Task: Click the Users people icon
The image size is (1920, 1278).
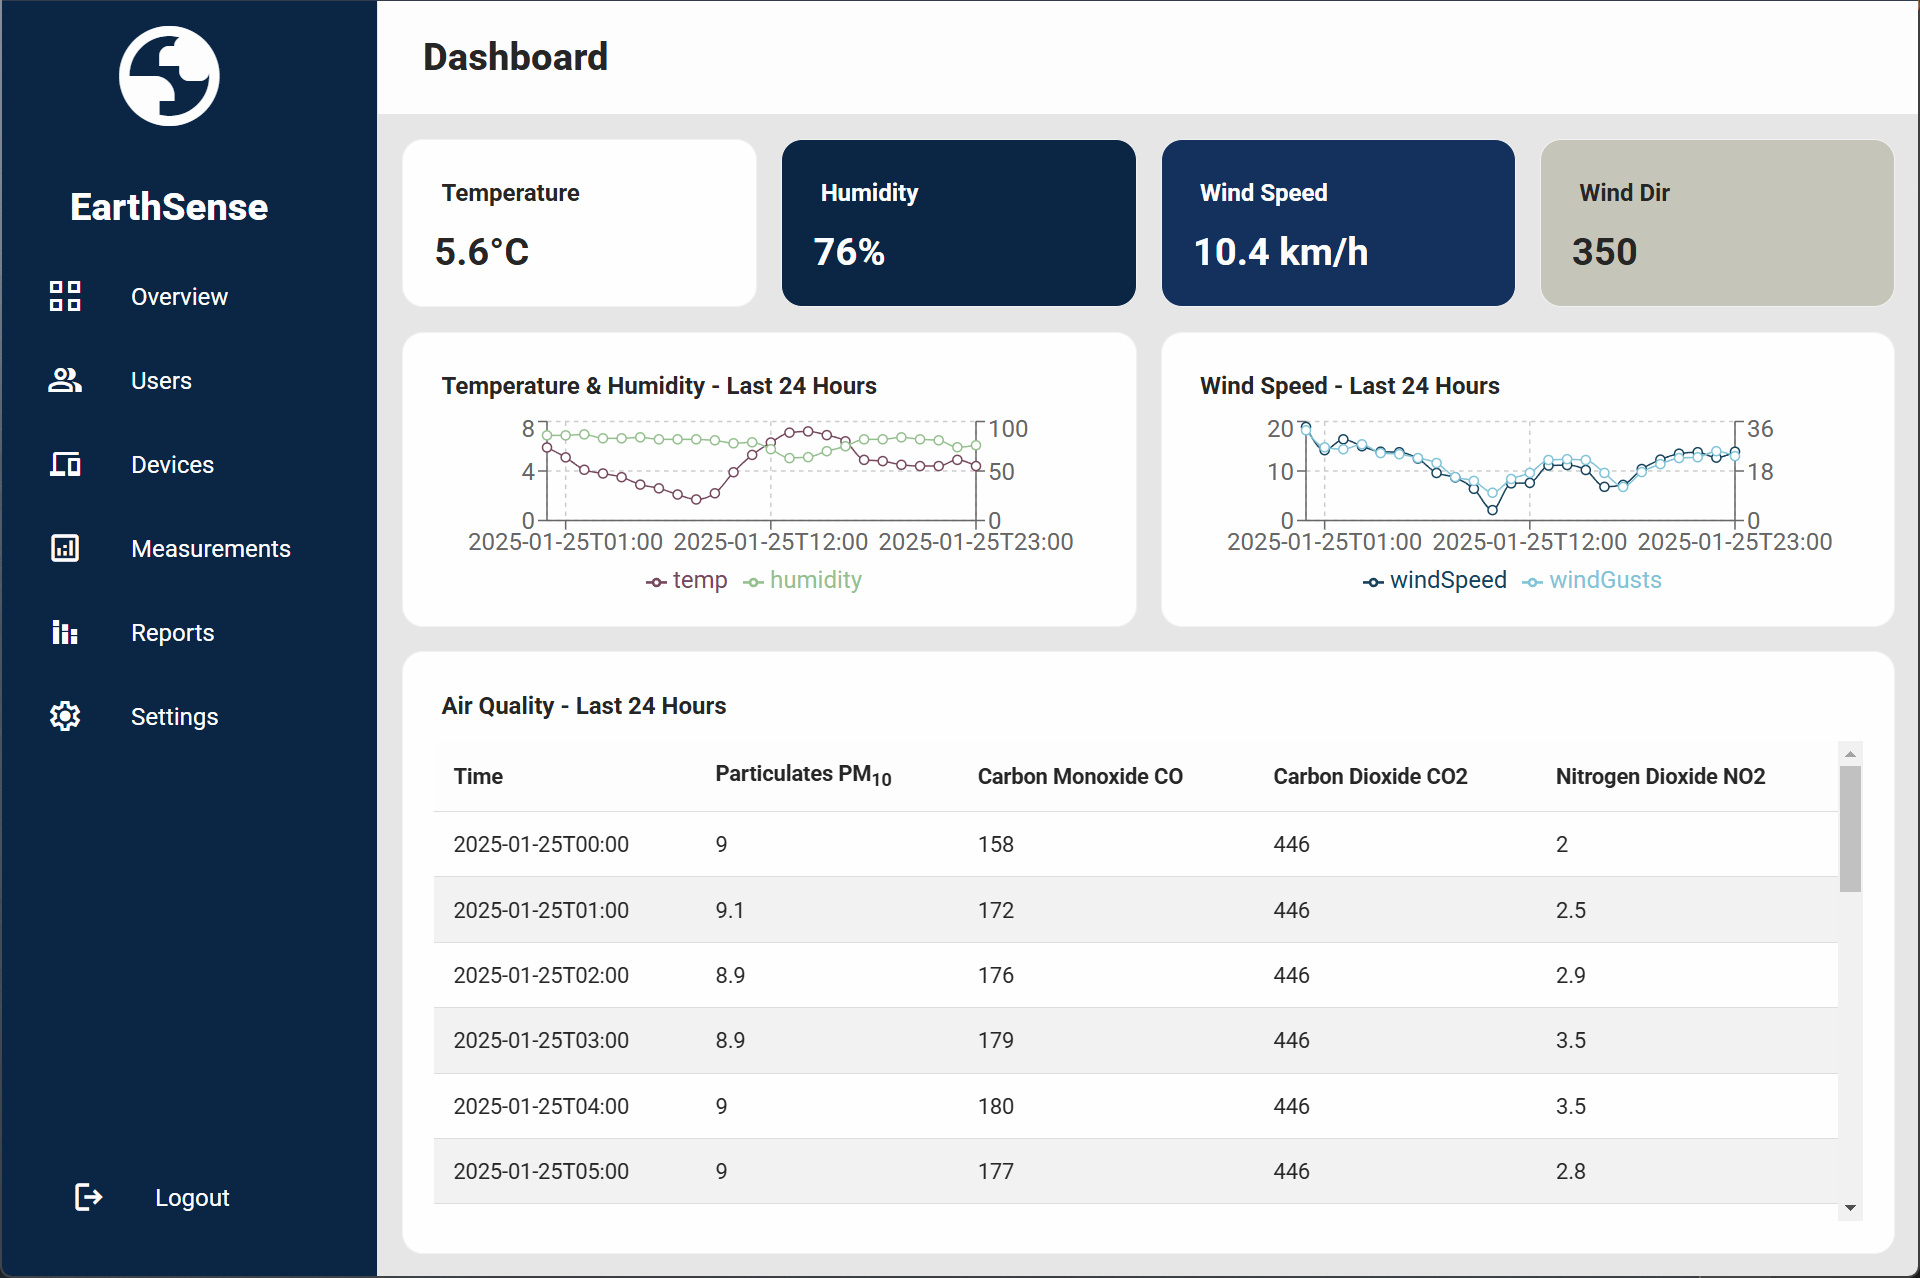Action: [65, 380]
